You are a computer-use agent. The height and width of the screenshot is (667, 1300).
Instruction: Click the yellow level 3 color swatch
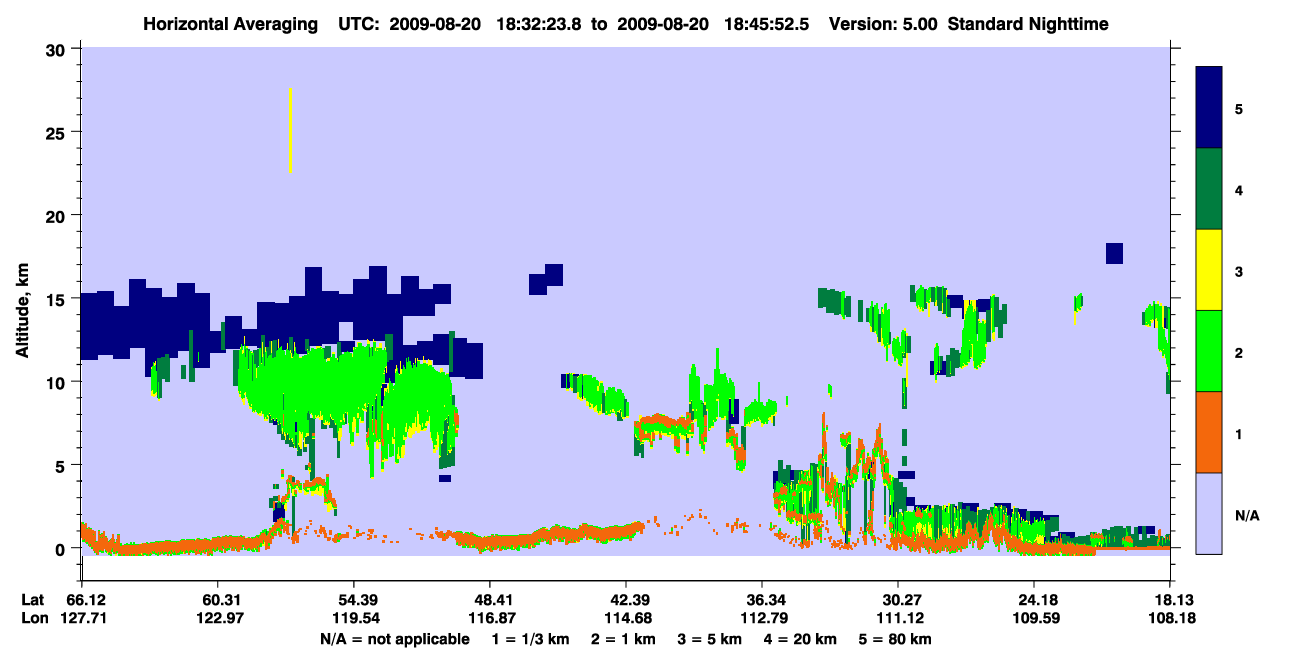pos(1210,270)
